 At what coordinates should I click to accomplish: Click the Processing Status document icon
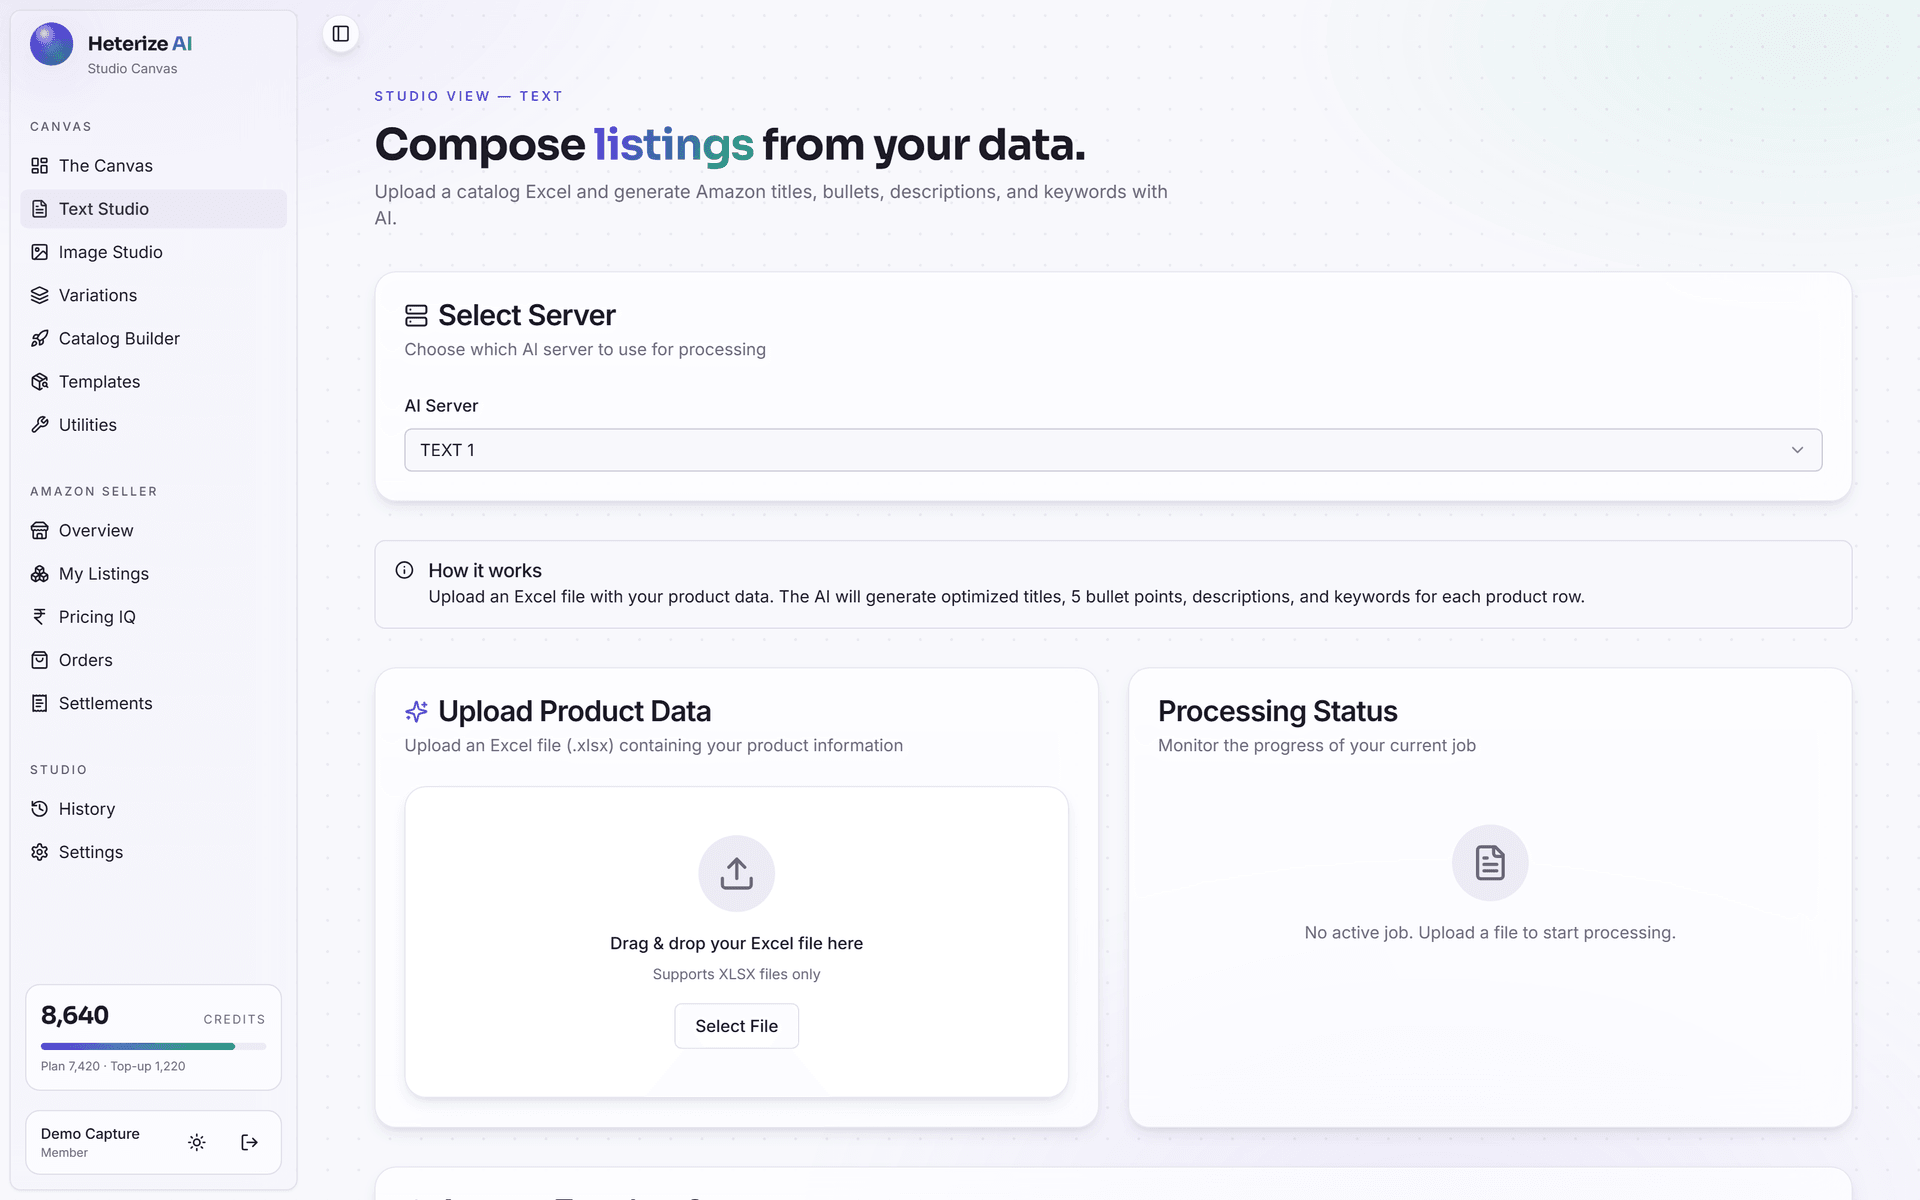tap(1490, 862)
